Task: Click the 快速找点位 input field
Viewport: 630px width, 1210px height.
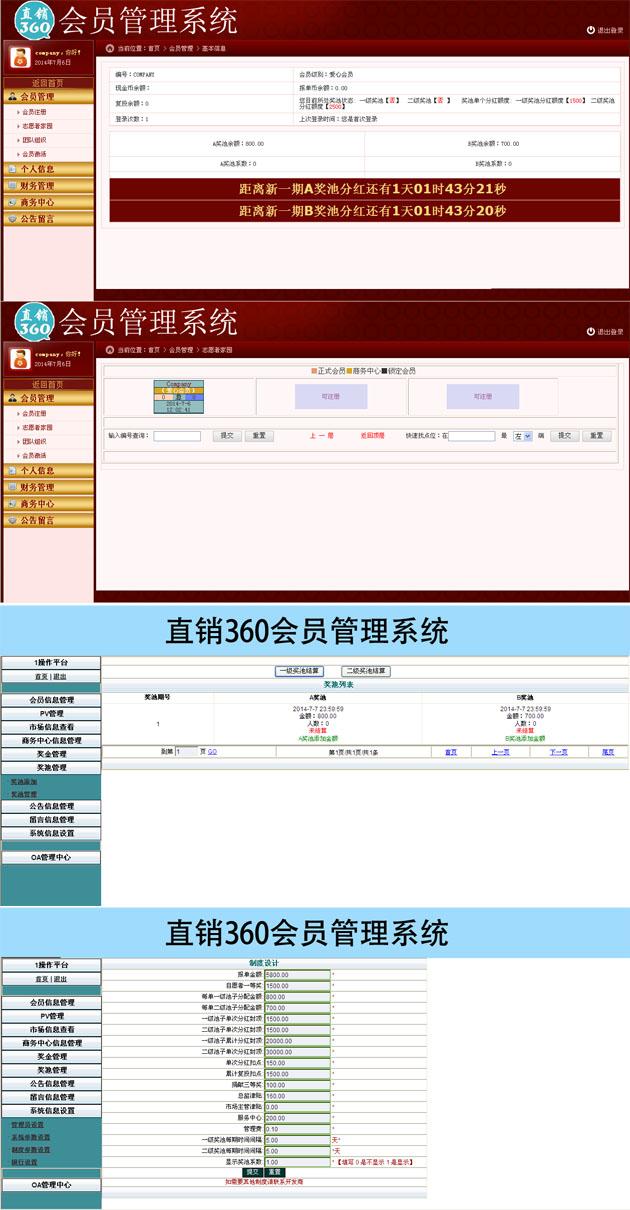Action: tap(471, 436)
